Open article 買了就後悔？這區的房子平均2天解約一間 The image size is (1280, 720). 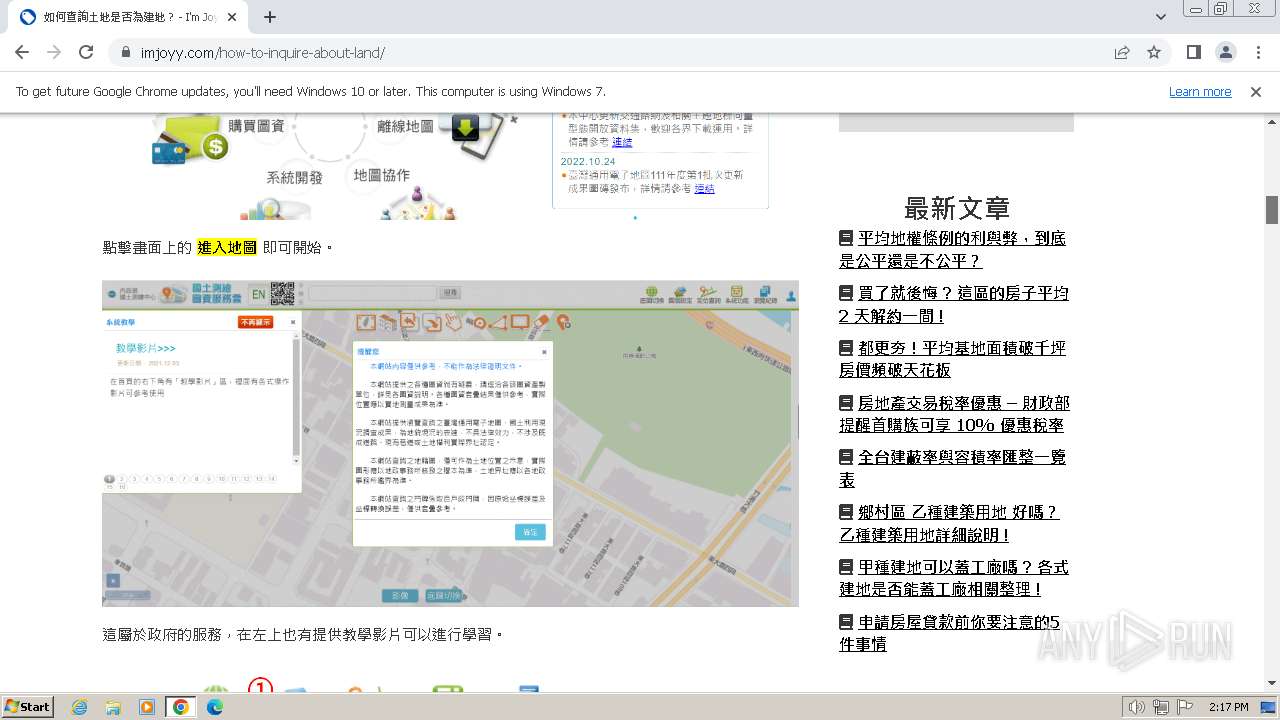954,305
